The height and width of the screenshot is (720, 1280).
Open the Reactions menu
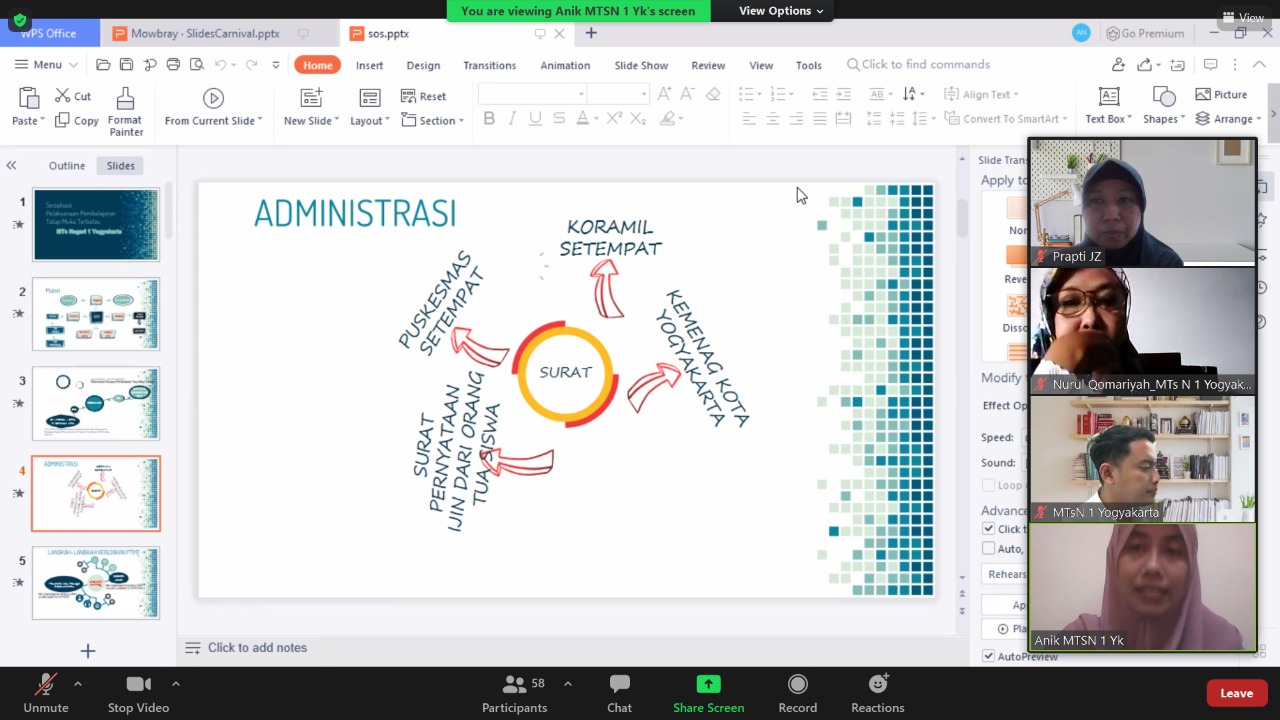click(877, 685)
